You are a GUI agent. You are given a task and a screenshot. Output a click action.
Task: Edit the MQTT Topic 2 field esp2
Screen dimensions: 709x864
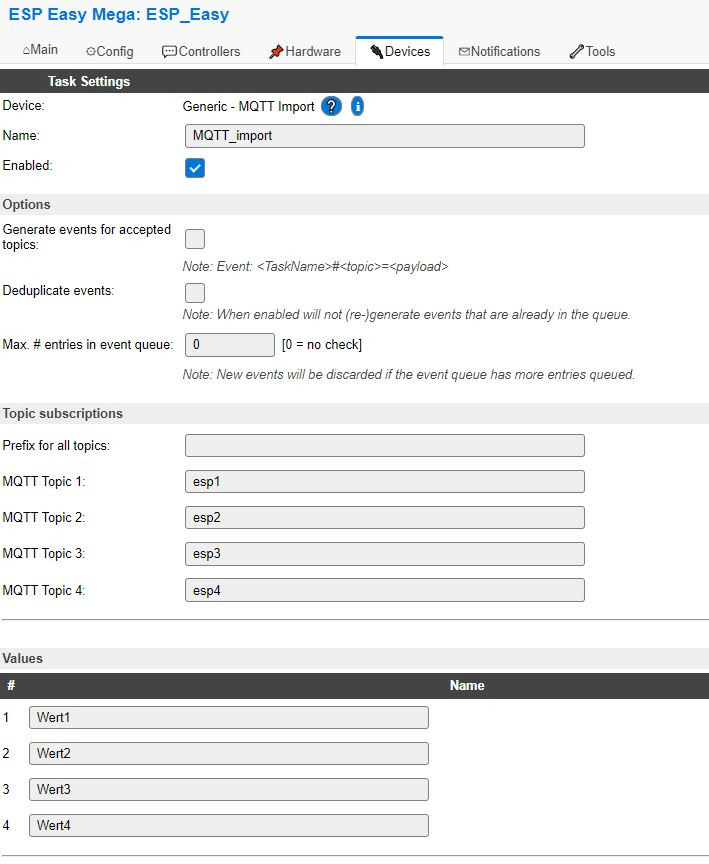385,517
